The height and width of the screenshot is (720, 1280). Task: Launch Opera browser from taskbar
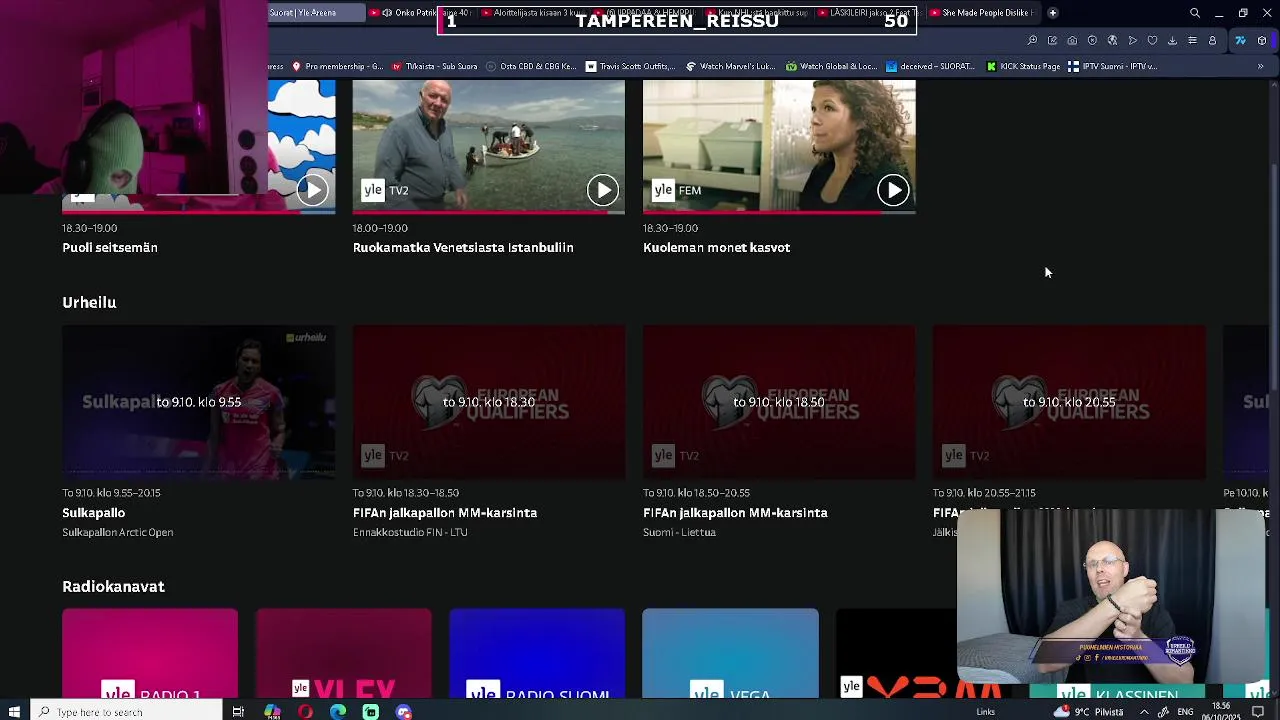(305, 712)
